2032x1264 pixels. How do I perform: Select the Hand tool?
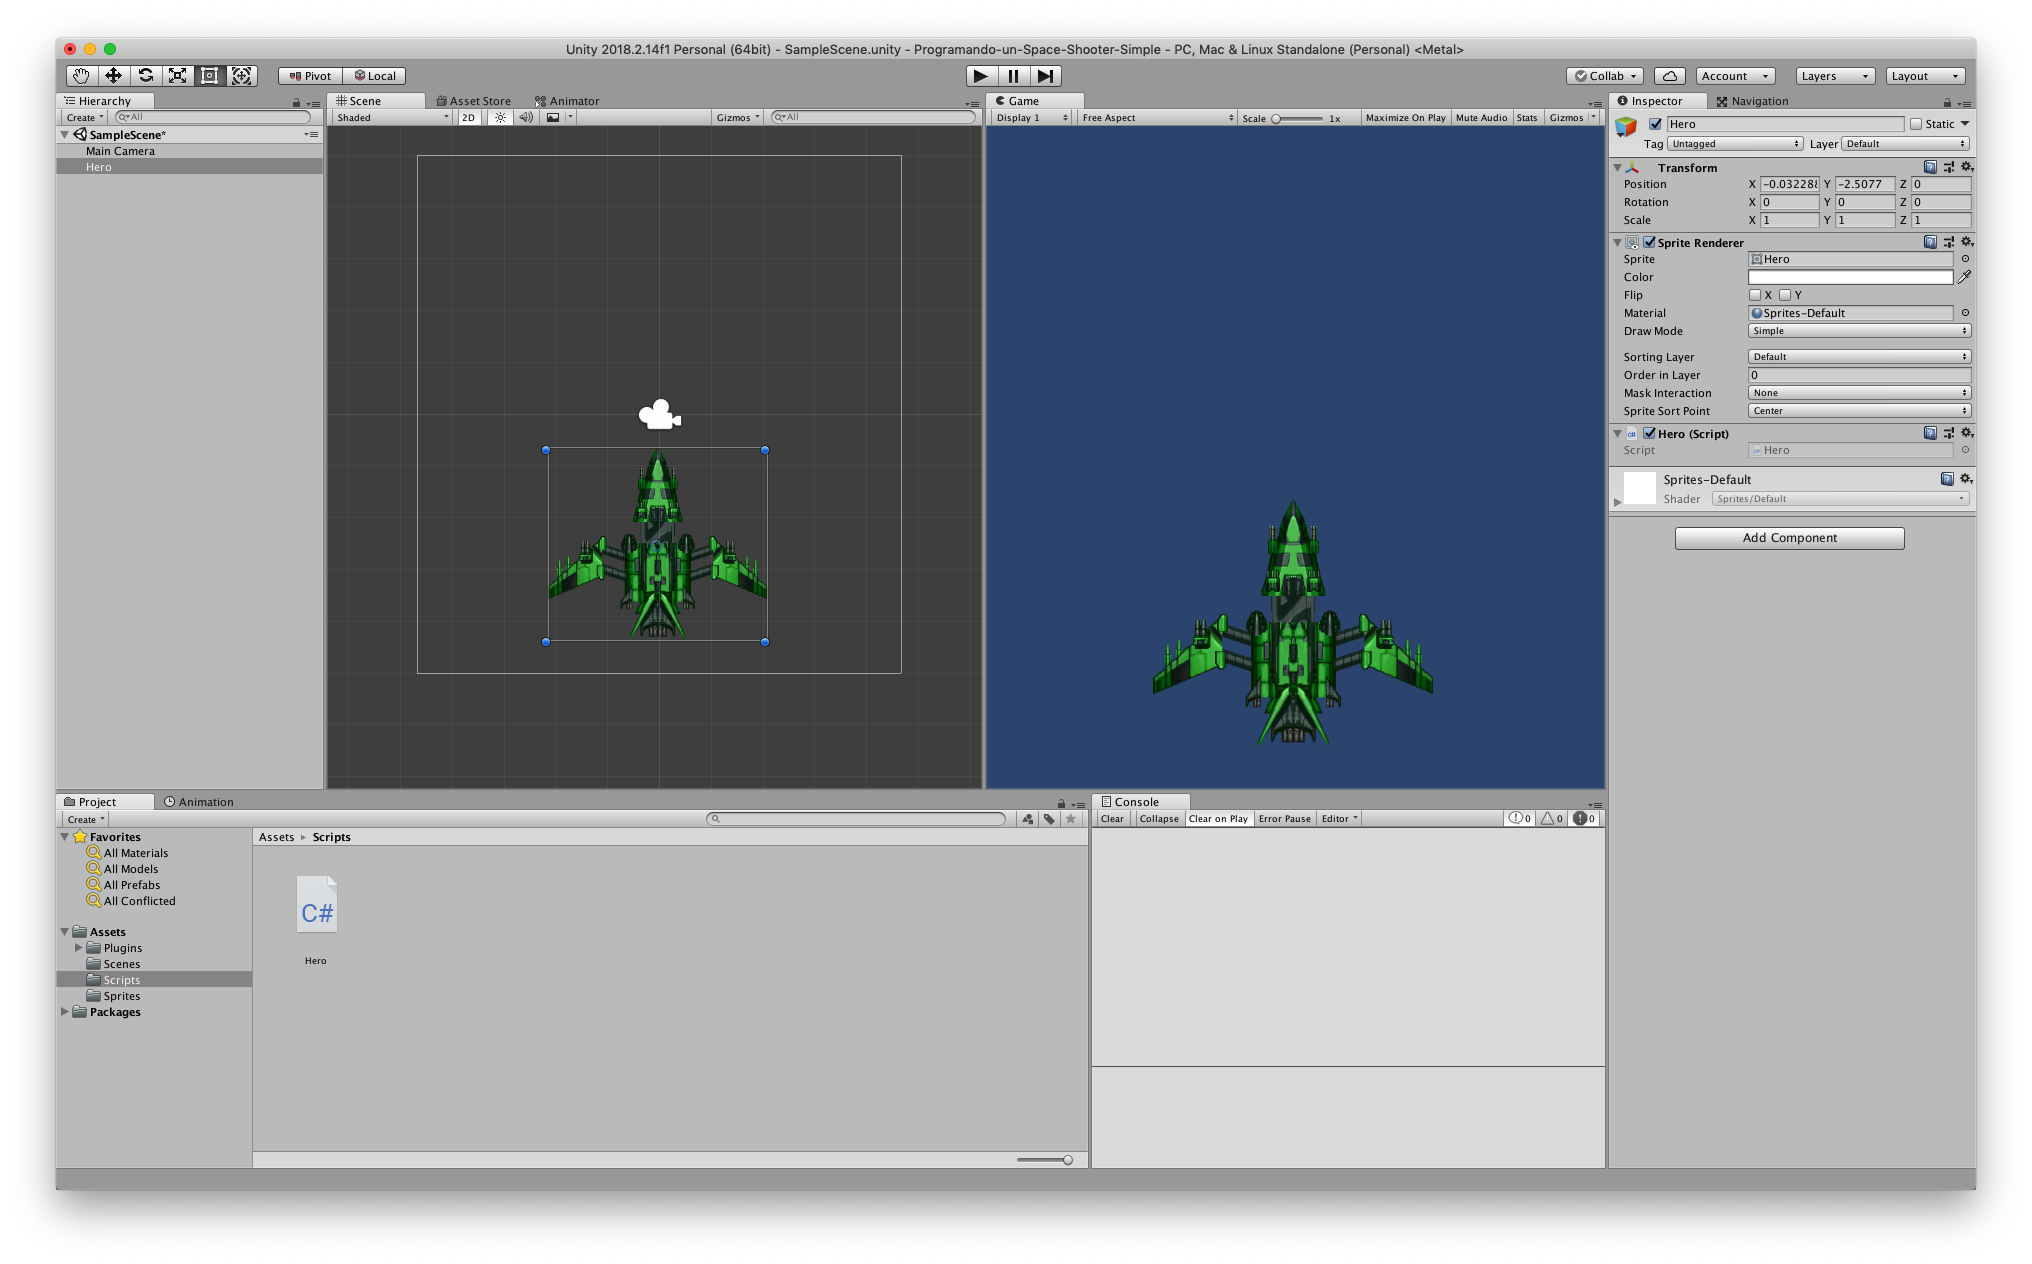point(81,76)
